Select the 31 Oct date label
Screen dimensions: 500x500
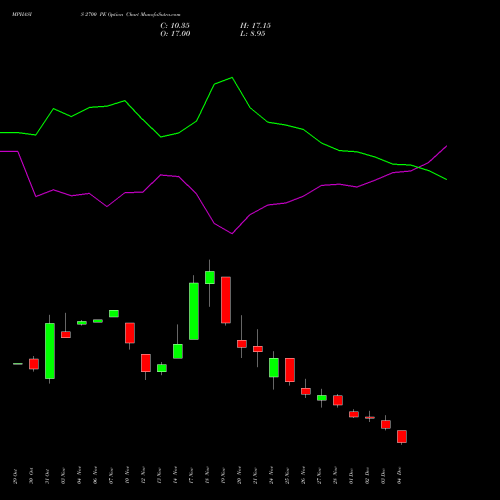point(47,476)
